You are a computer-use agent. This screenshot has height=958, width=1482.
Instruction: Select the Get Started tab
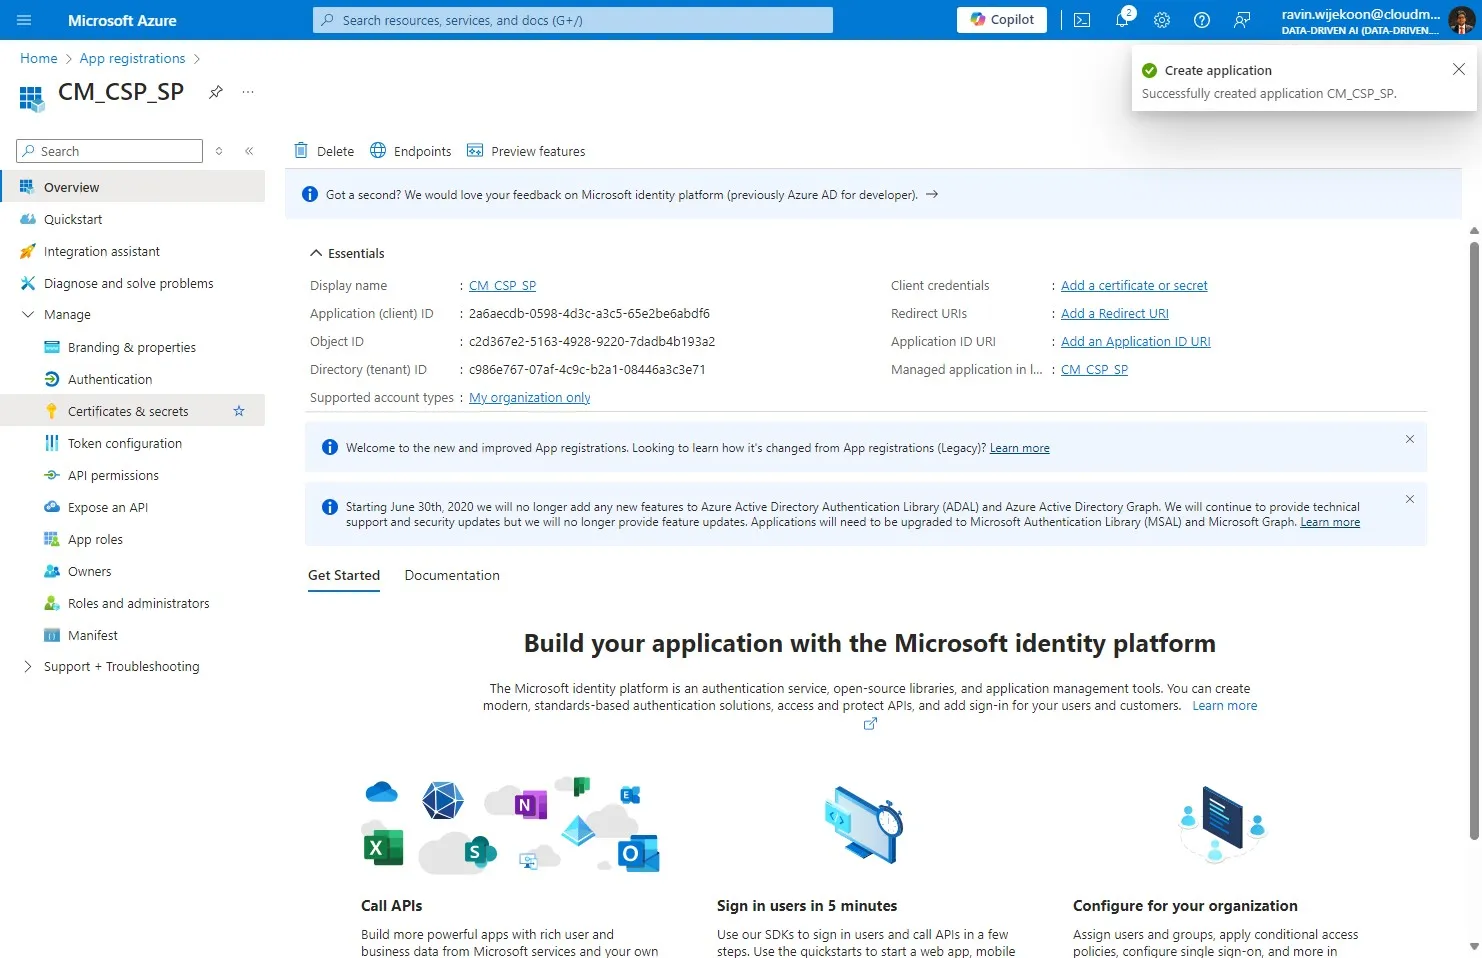tap(344, 575)
